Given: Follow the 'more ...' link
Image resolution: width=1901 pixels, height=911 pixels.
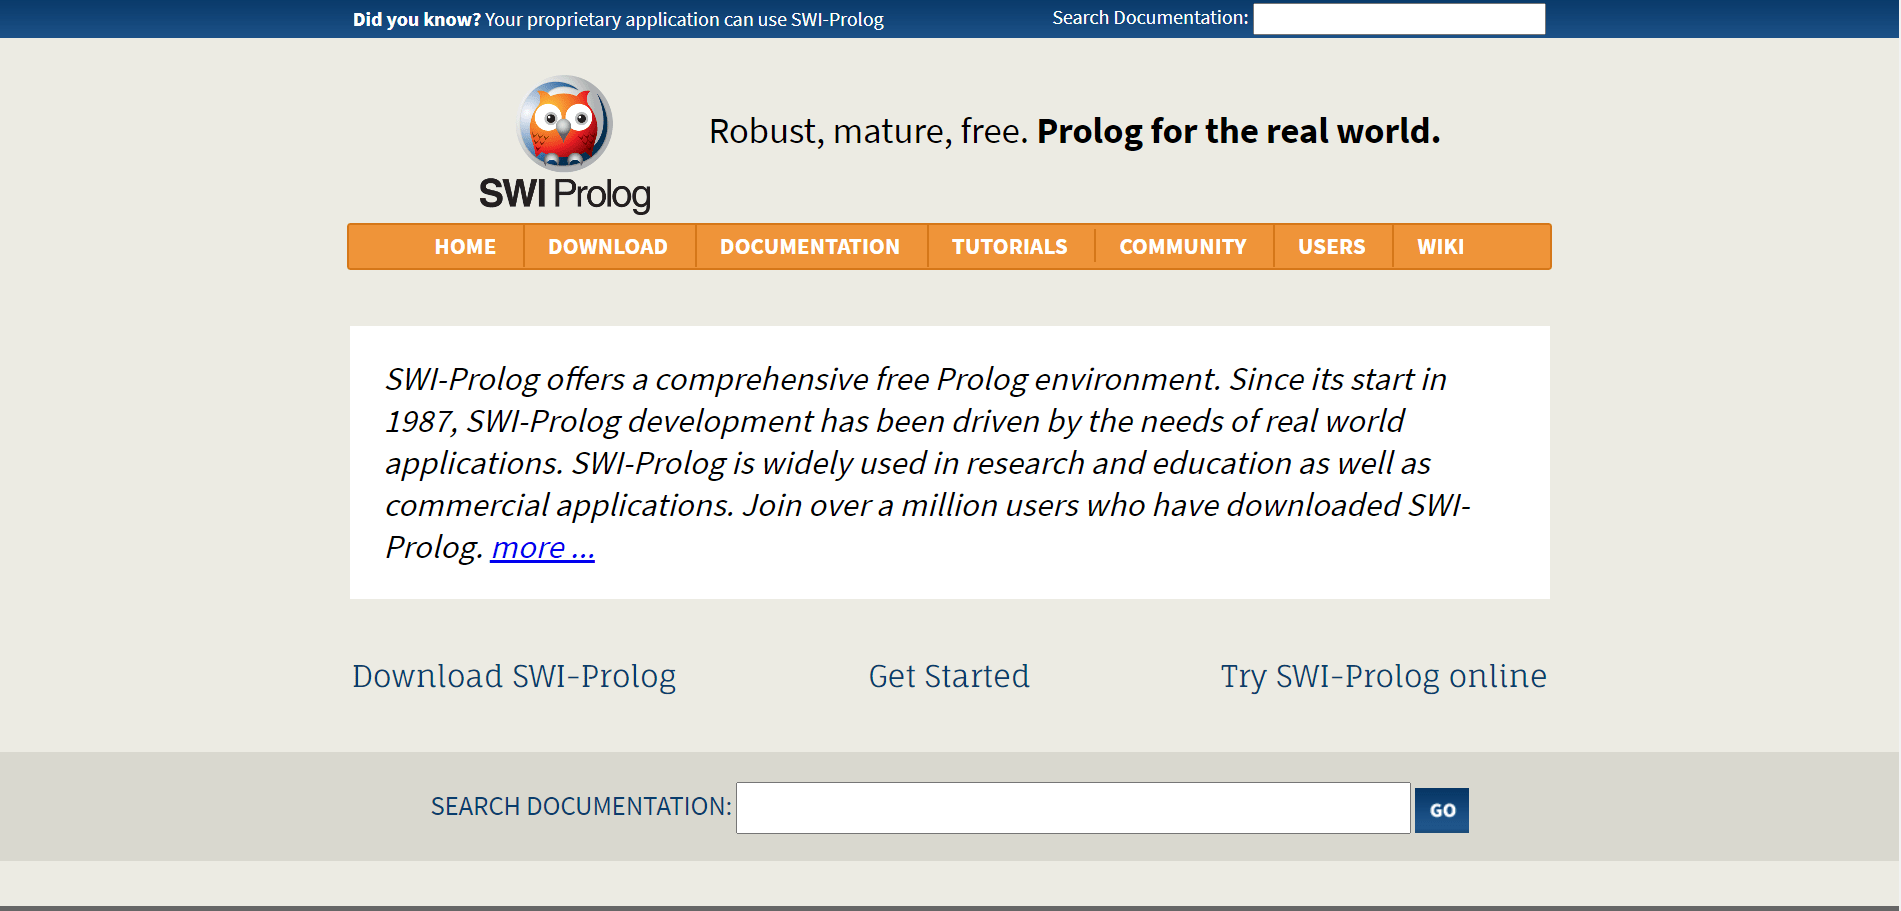Looking at the screenshot, I should pos(543,548).
